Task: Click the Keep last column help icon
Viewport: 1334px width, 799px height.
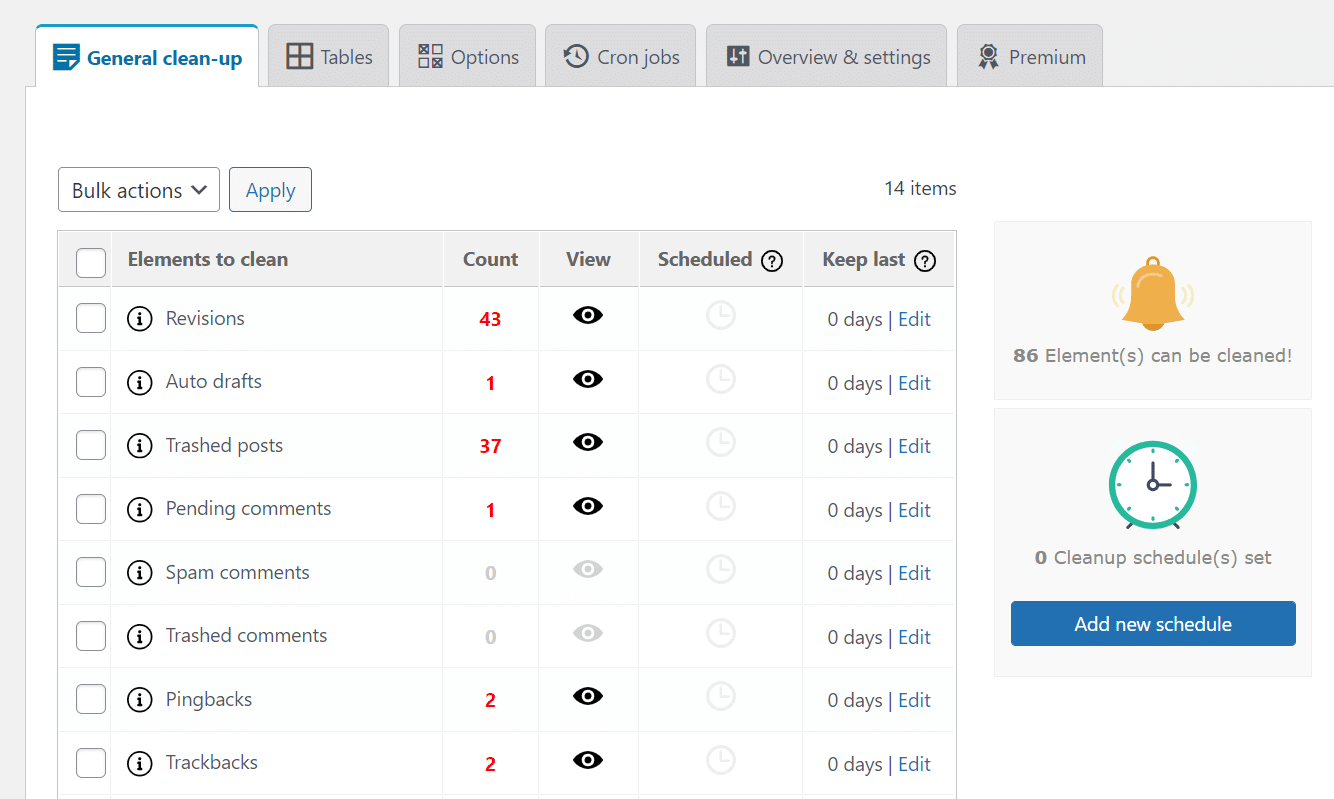Action: click(925, 260)
